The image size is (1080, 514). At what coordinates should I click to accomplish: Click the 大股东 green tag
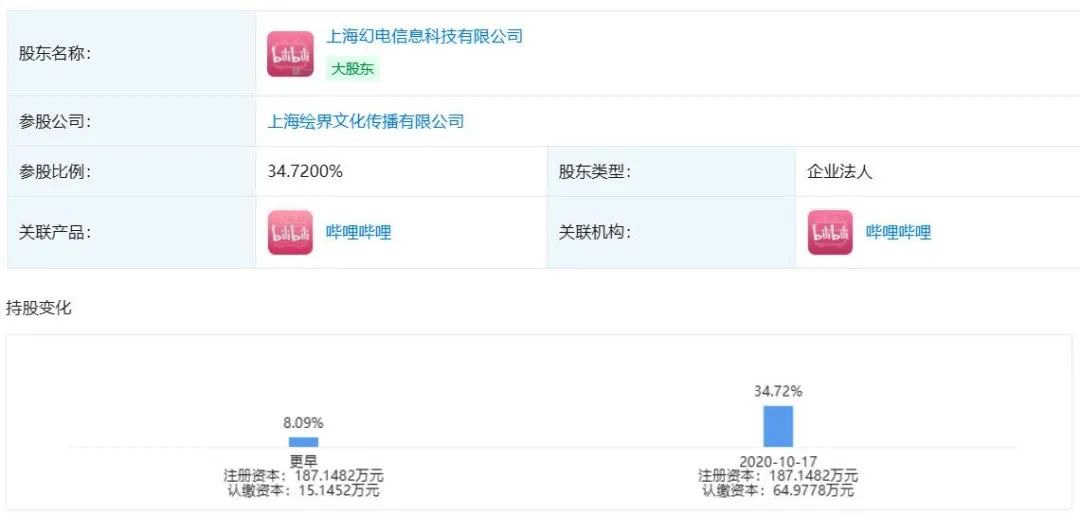353,69
